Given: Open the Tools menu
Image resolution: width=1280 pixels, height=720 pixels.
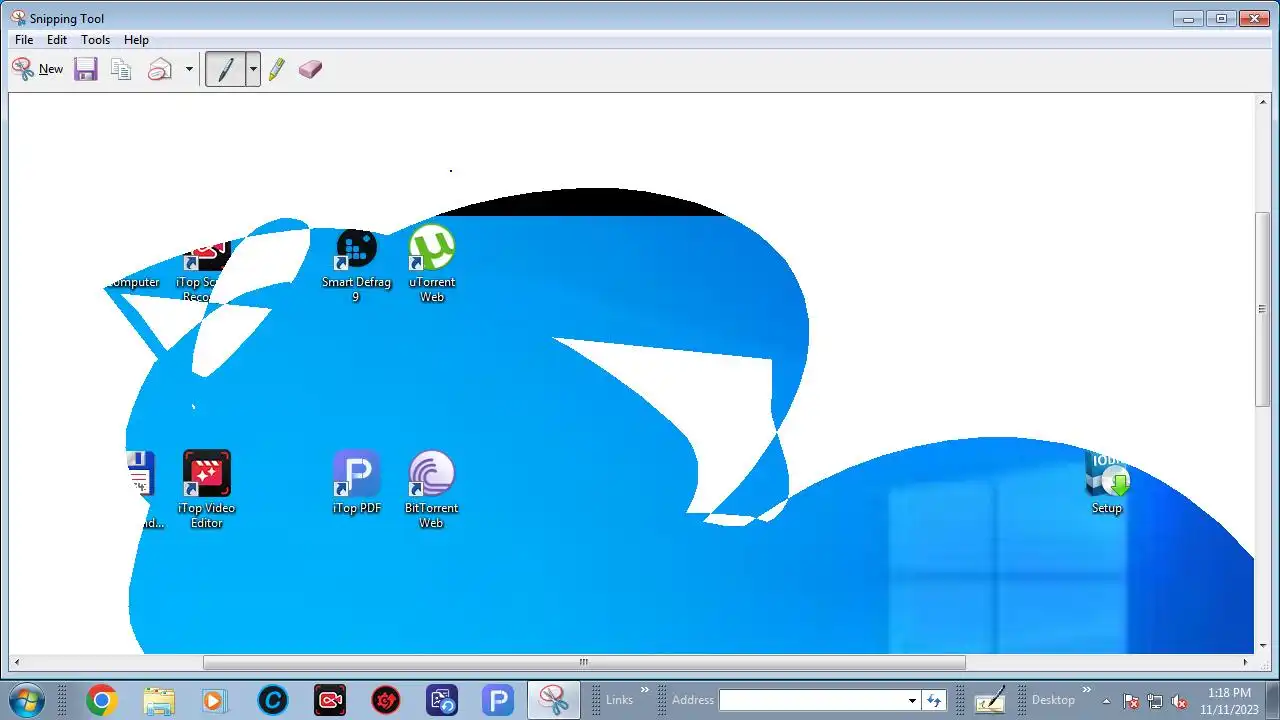Looking at the screenshot, I should pyautogui.click(x=95, y=40).
